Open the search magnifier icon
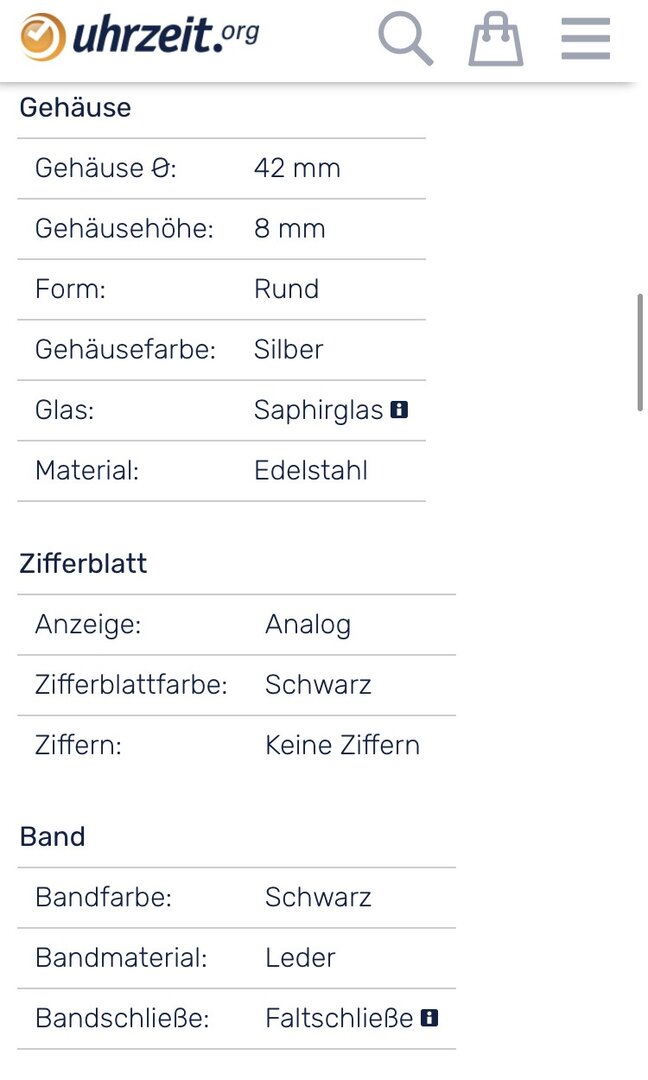 (x=406, y=39)
